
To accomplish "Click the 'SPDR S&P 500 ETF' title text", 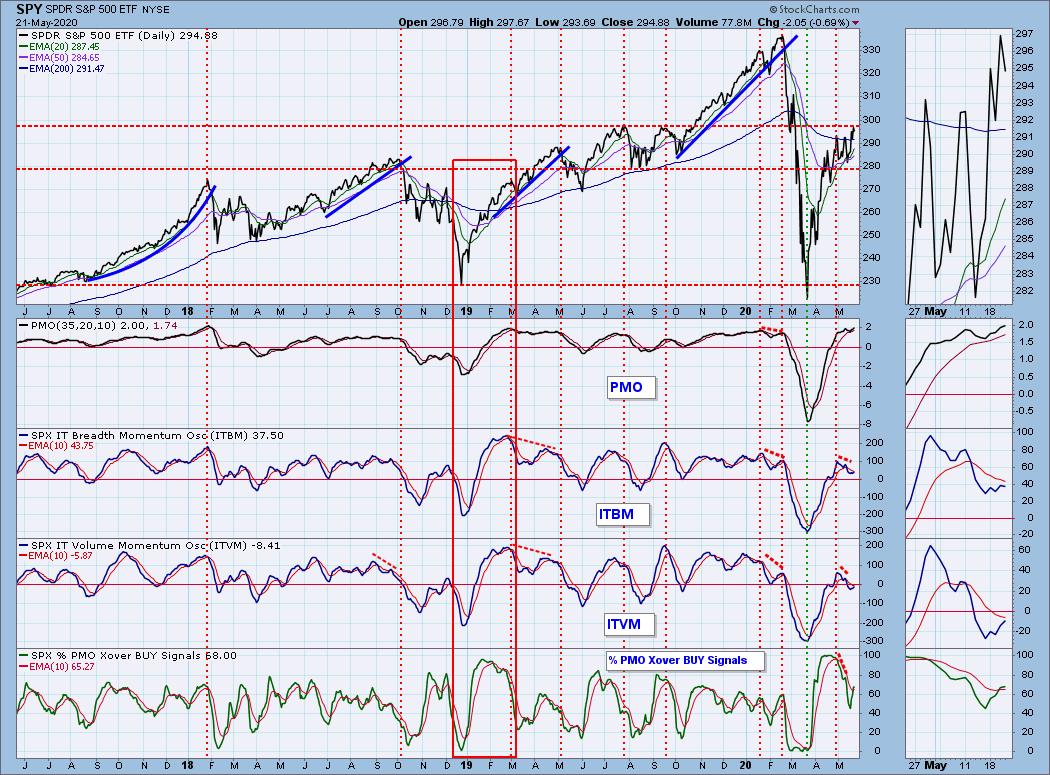I will 91,10.
